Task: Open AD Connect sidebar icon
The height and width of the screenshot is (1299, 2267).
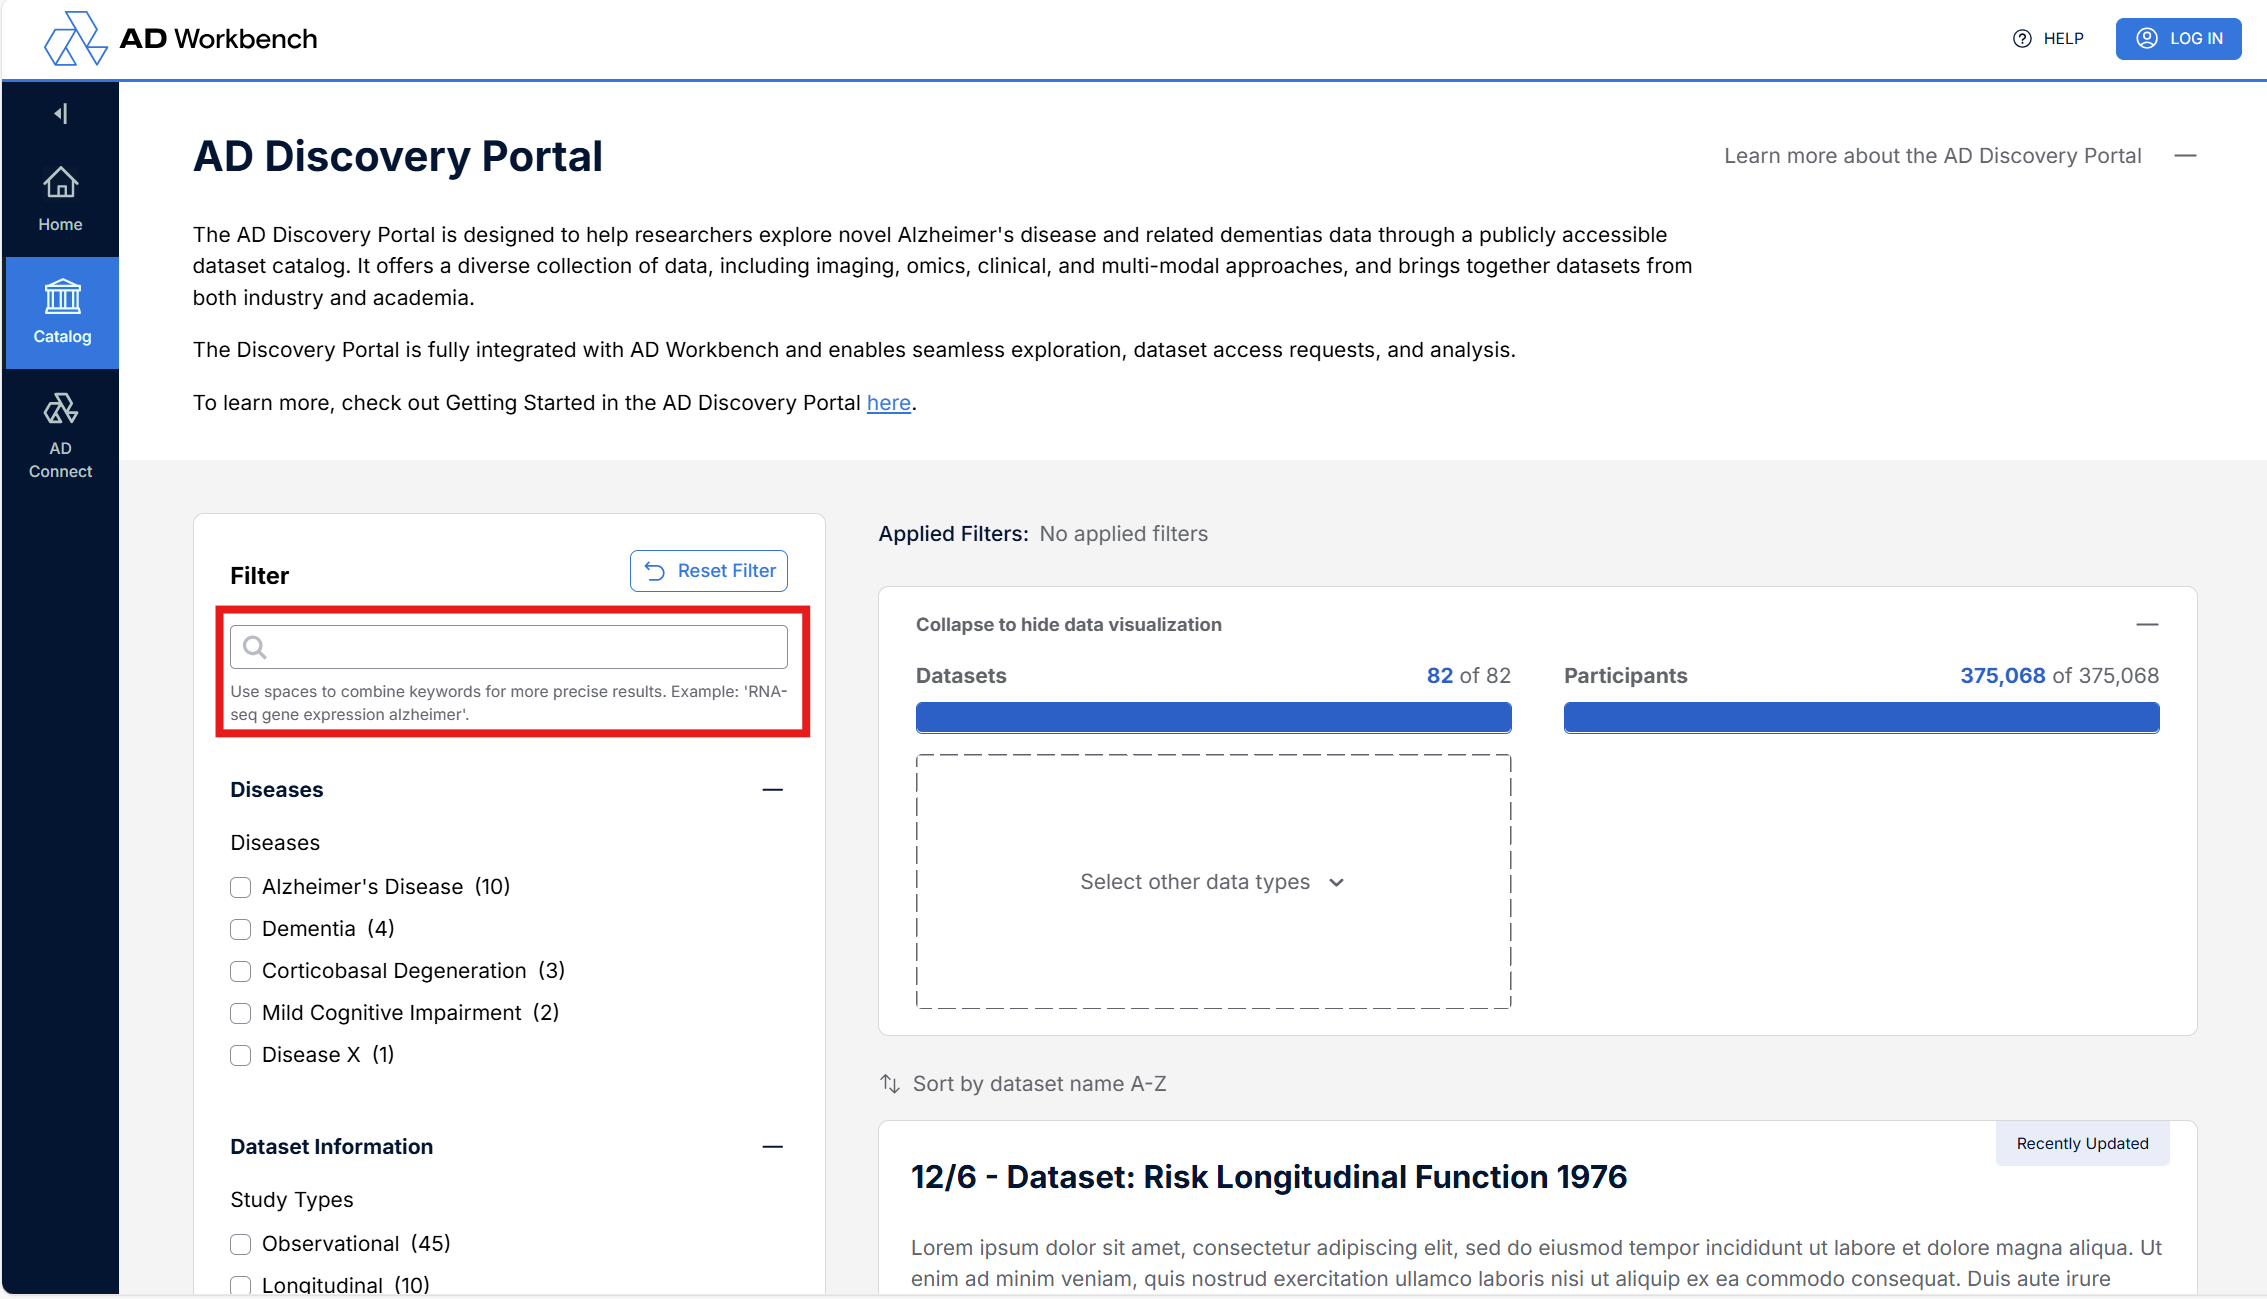Action: coord(61,409)
